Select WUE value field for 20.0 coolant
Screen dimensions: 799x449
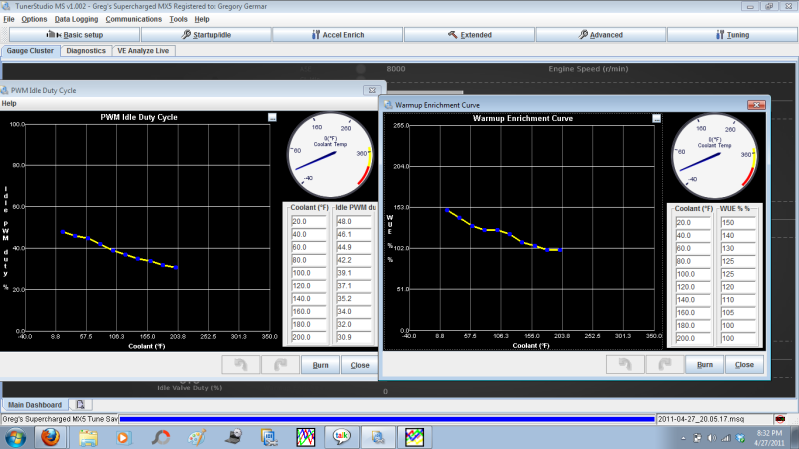click(x=735, y=222)
